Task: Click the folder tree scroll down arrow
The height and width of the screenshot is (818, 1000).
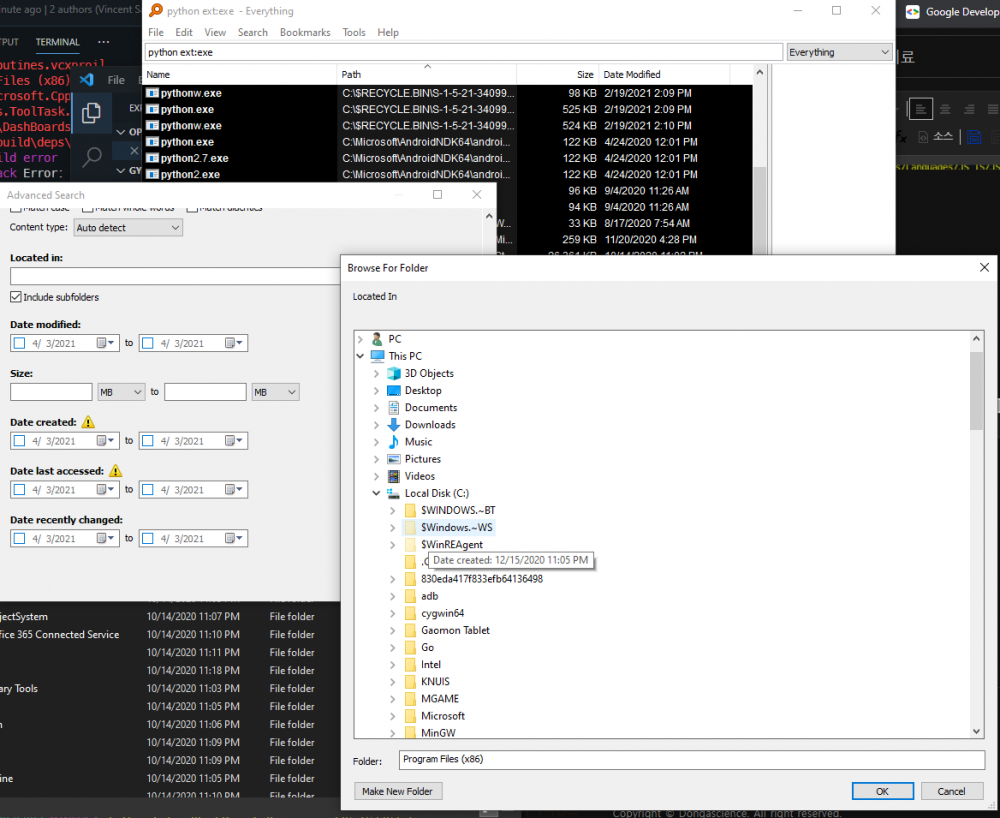Action: [976, 731]
